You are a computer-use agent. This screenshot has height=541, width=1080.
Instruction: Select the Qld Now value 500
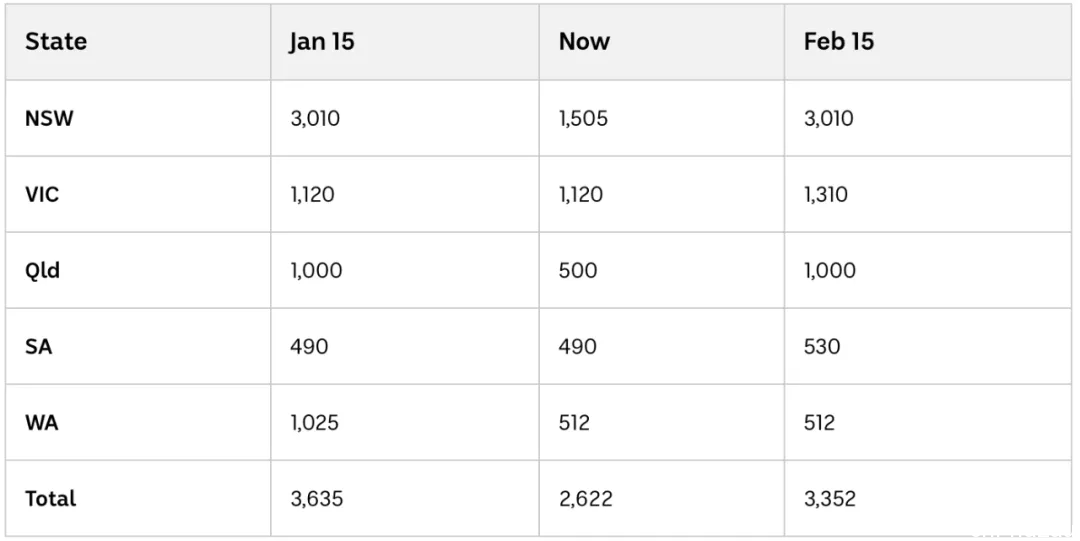[x=578, y=270]
